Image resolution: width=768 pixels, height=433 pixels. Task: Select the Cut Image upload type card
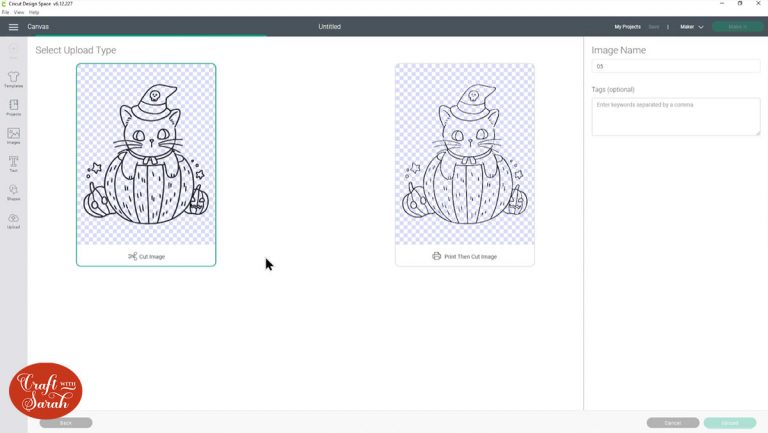point(146,165)
